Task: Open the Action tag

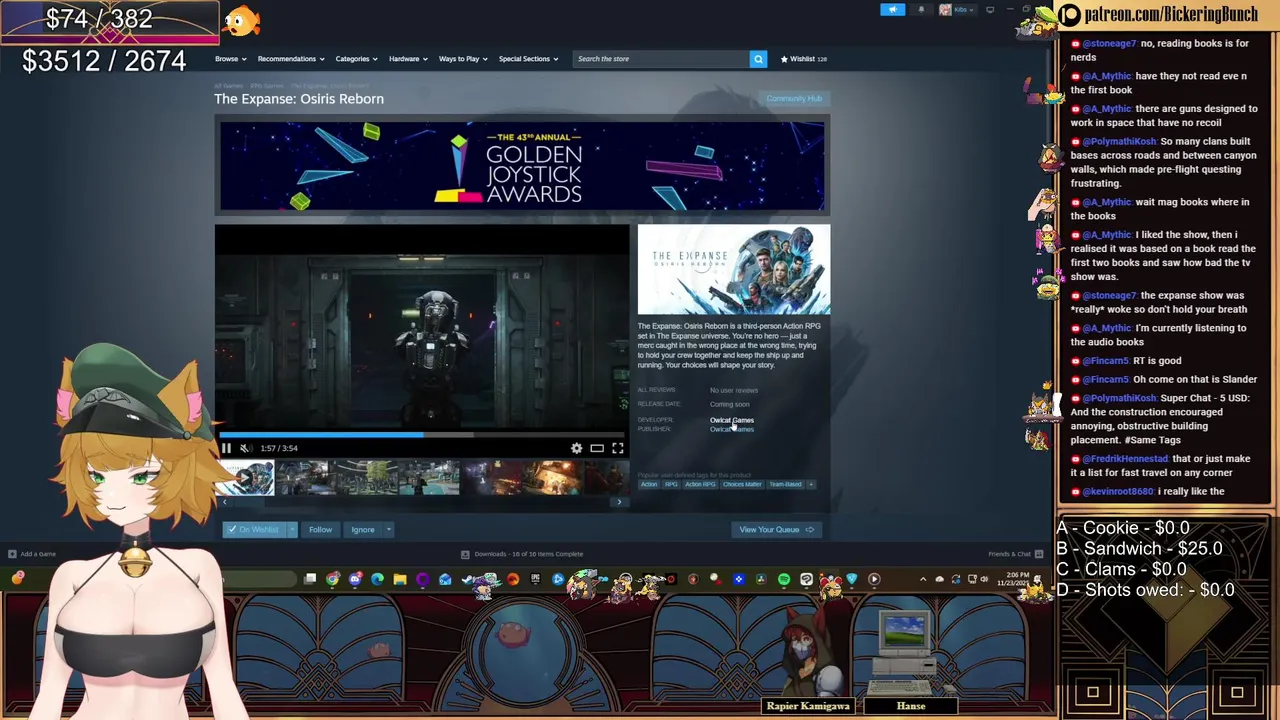Action: tap(649, 484)
